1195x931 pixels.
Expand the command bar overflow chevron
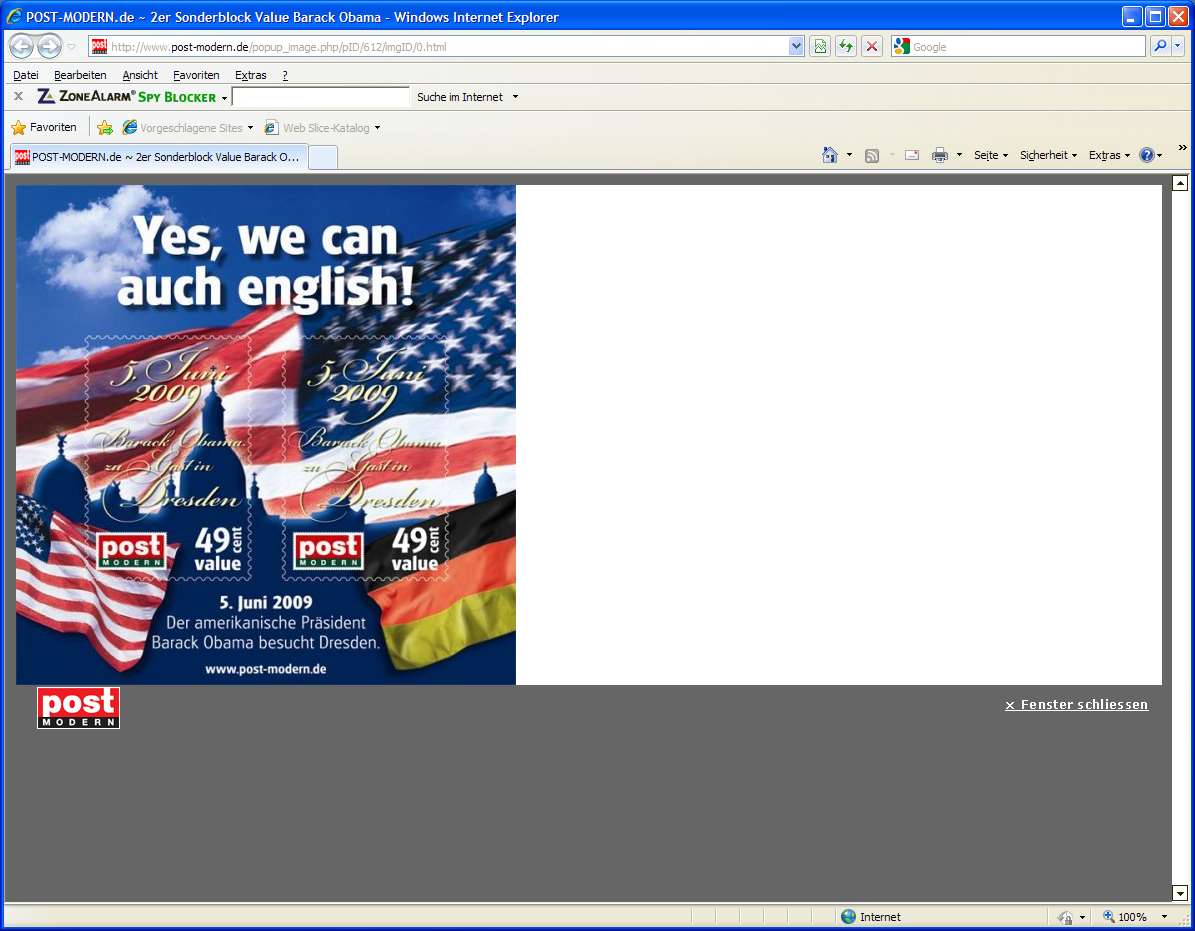(1182, 148)
